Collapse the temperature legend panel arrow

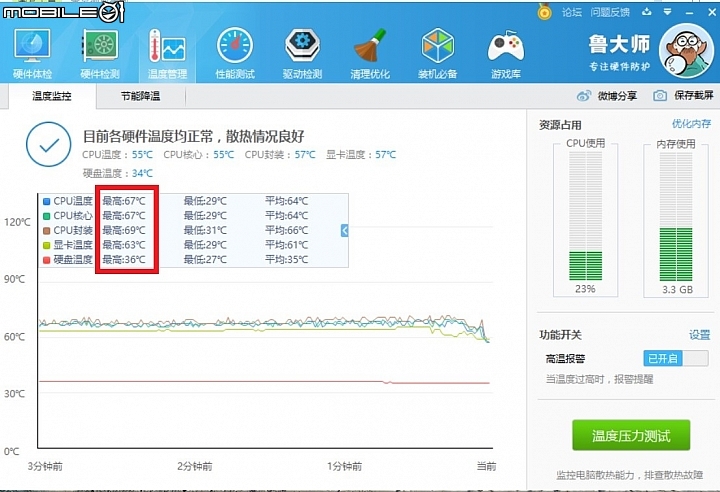click(x=344, y=230)
